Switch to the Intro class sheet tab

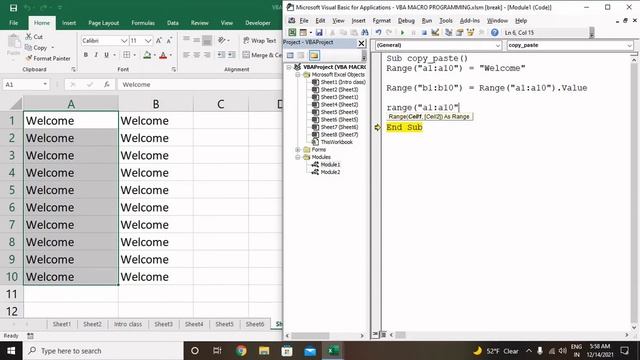128,324
